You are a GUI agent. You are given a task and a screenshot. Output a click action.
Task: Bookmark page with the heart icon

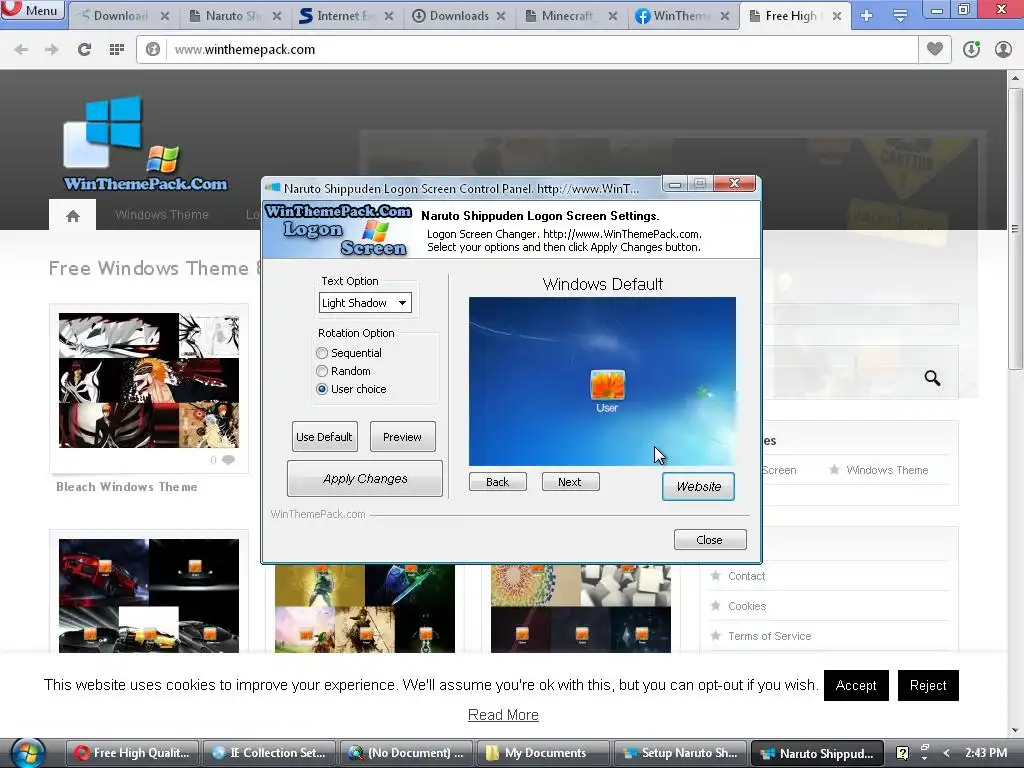click(935, 49)
